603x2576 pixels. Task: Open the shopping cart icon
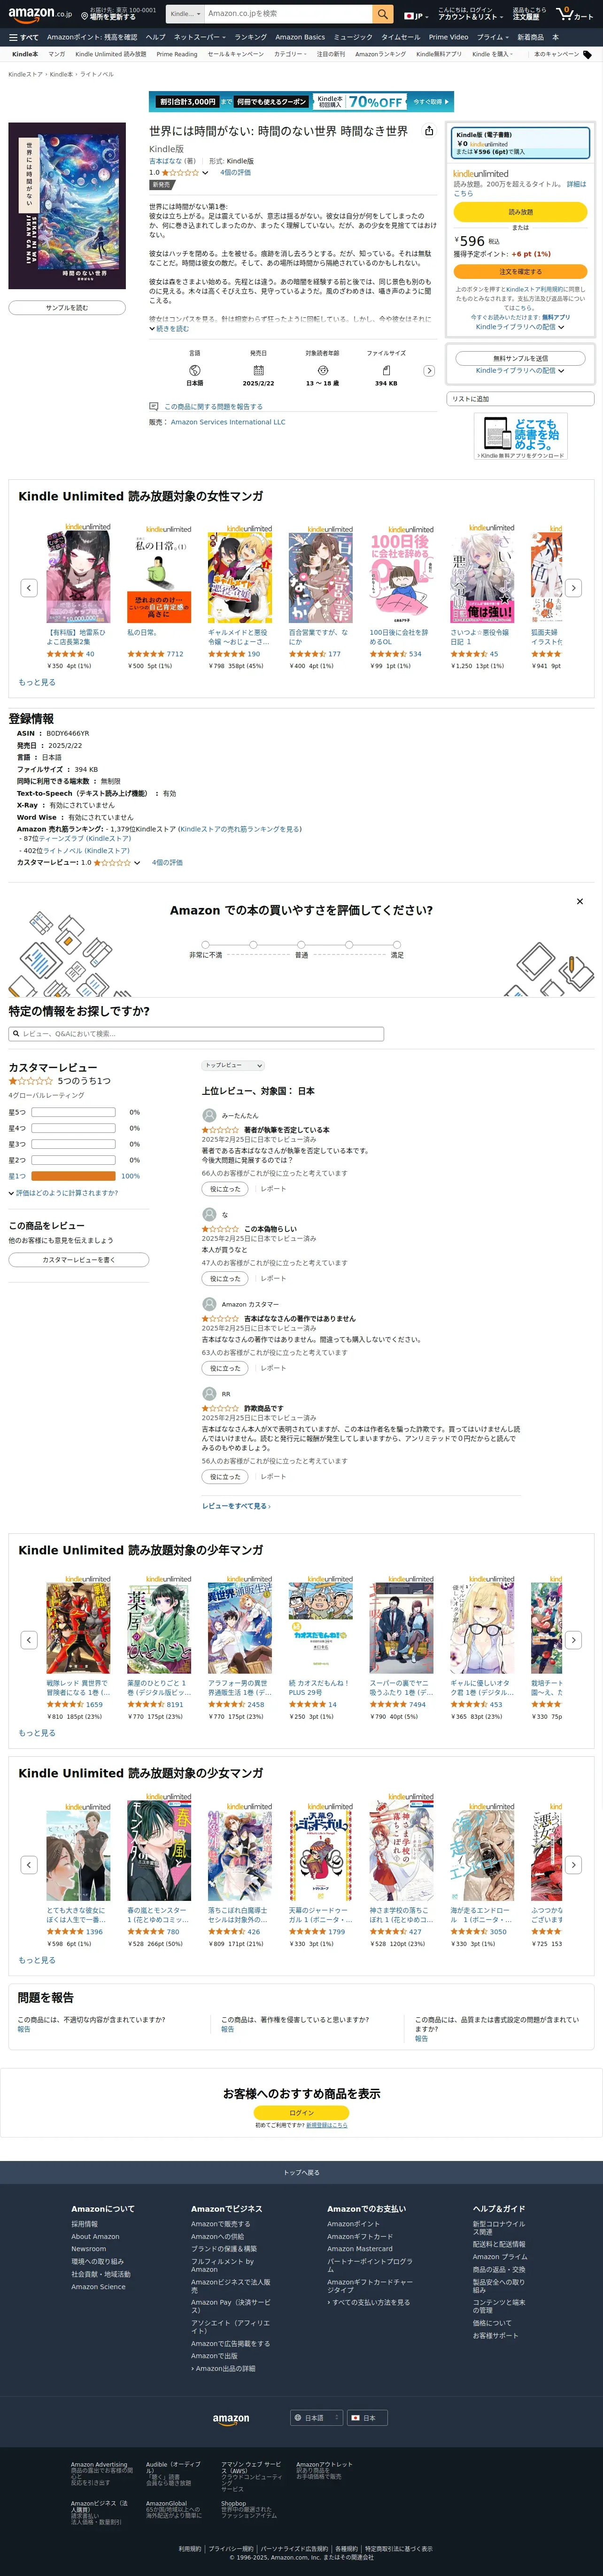574,14
